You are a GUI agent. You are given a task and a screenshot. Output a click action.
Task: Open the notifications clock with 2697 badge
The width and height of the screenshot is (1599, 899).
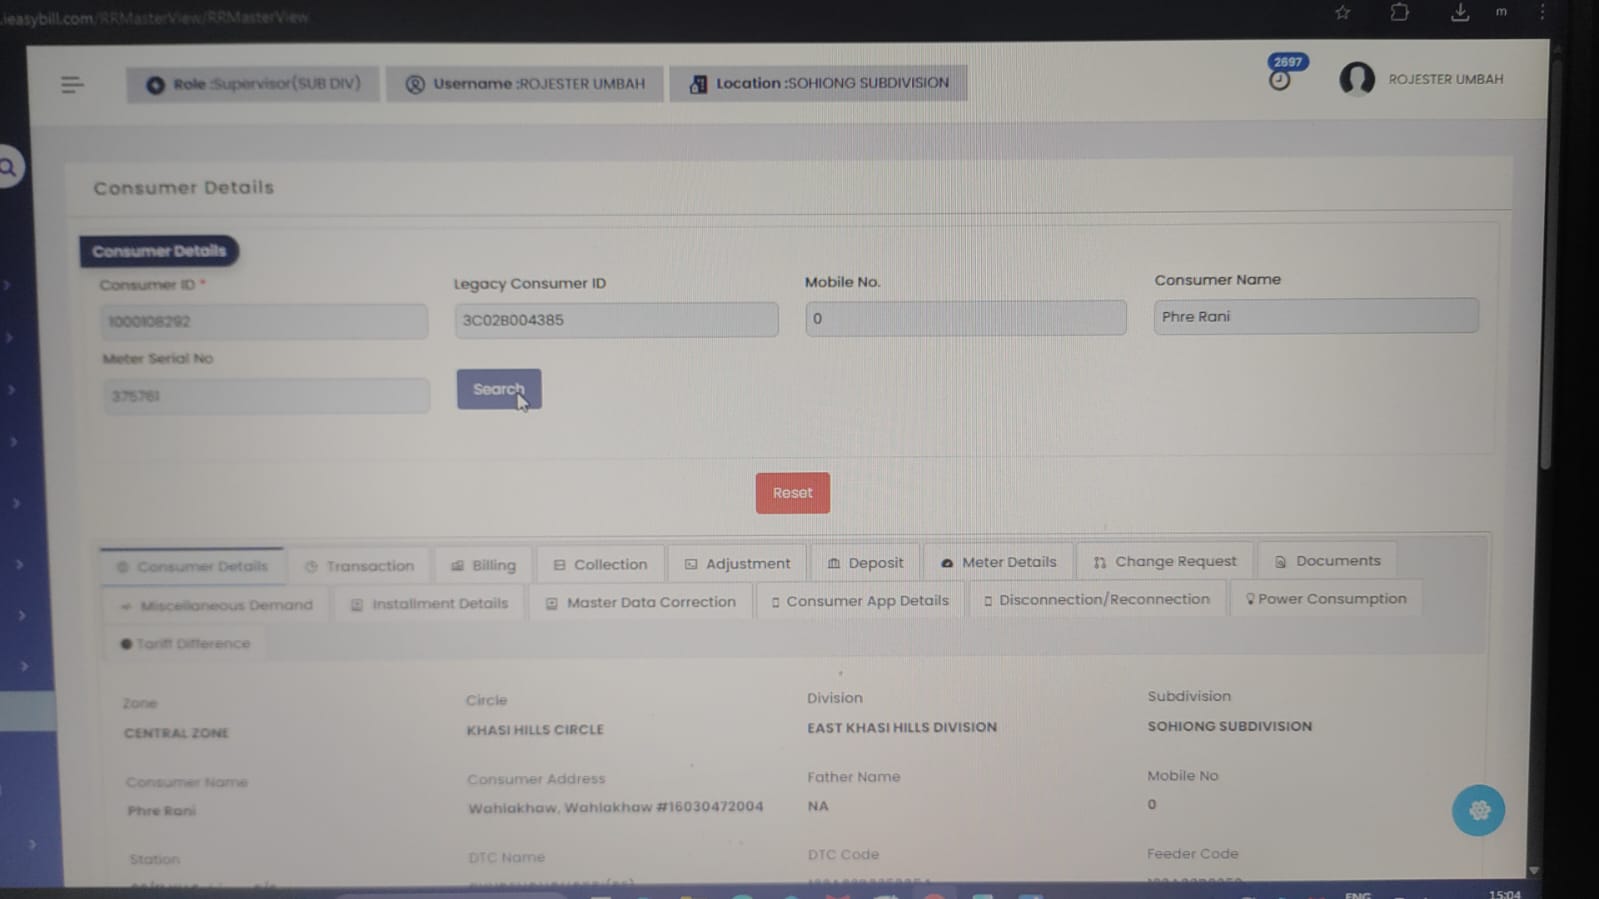point(1284,73)
